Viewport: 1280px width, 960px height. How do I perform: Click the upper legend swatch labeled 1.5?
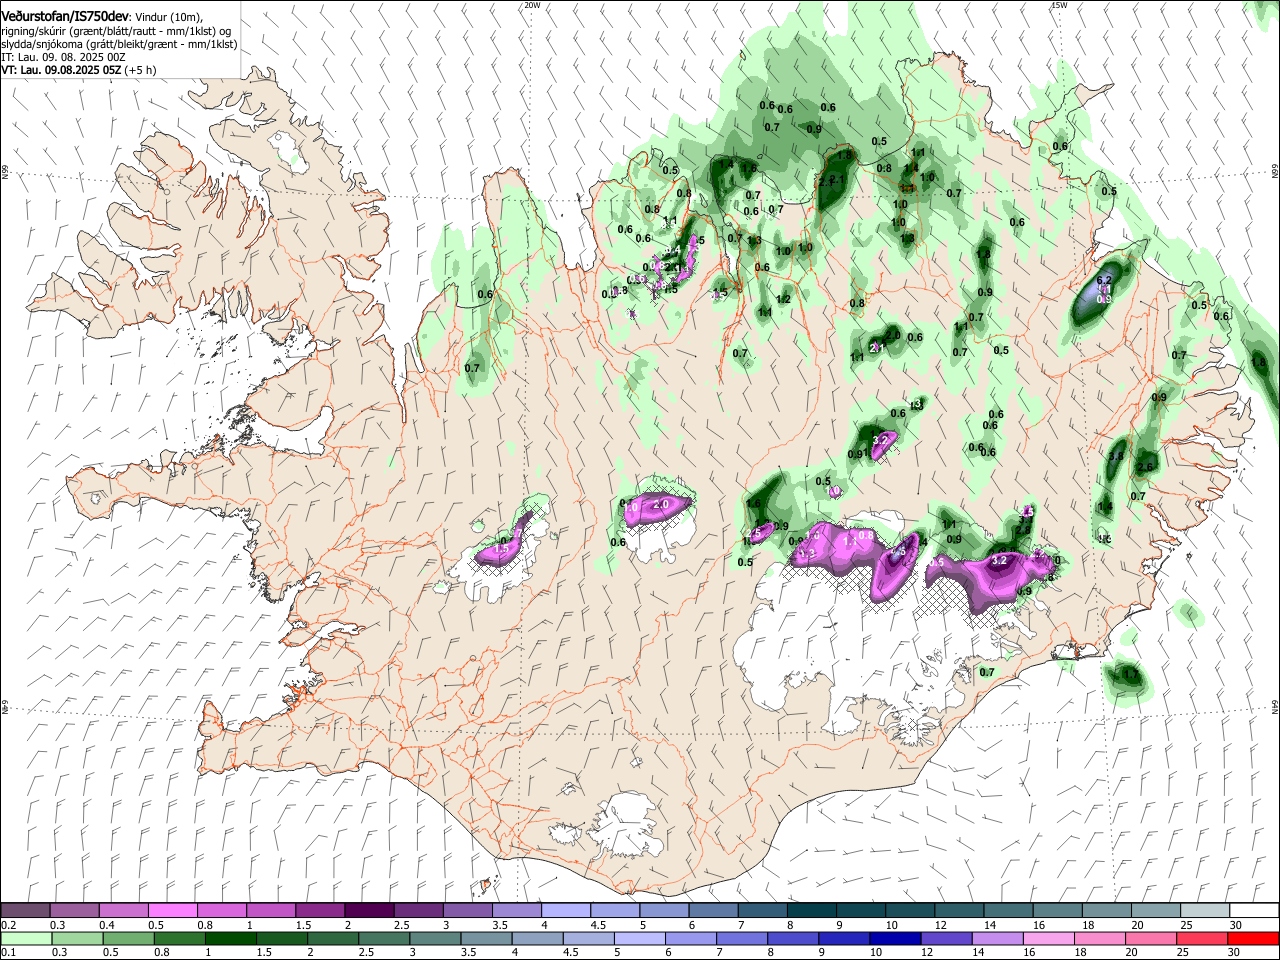coord(320,911)
